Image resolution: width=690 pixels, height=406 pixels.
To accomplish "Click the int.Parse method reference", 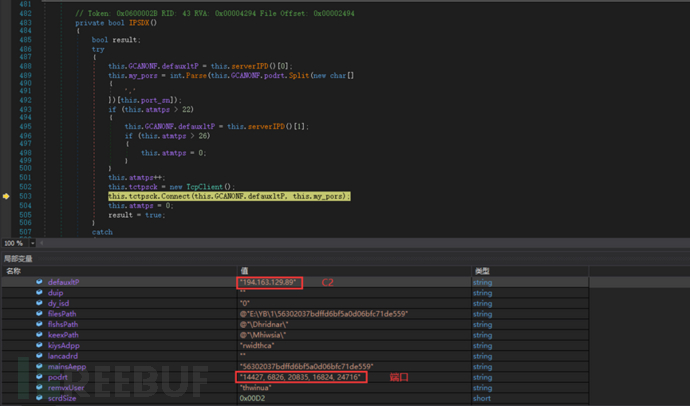I will pos(174,75).
